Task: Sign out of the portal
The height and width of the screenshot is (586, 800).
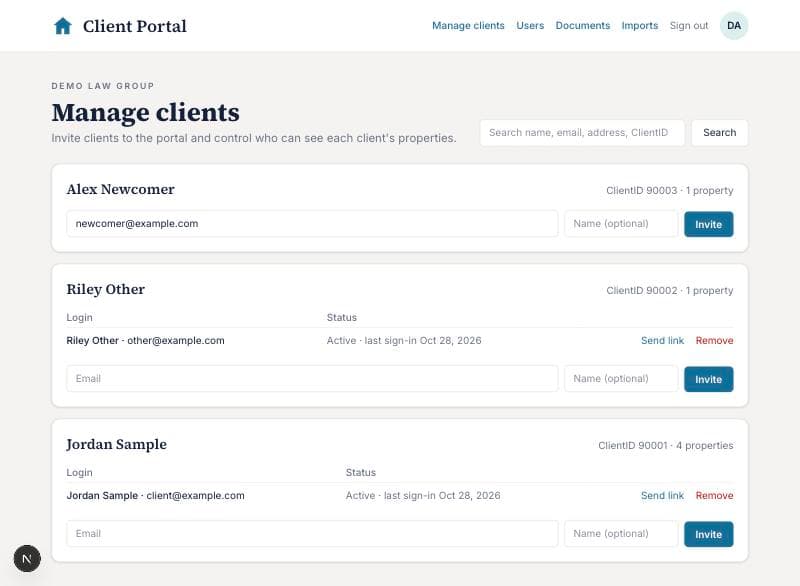Action: [x=689, y=26]
